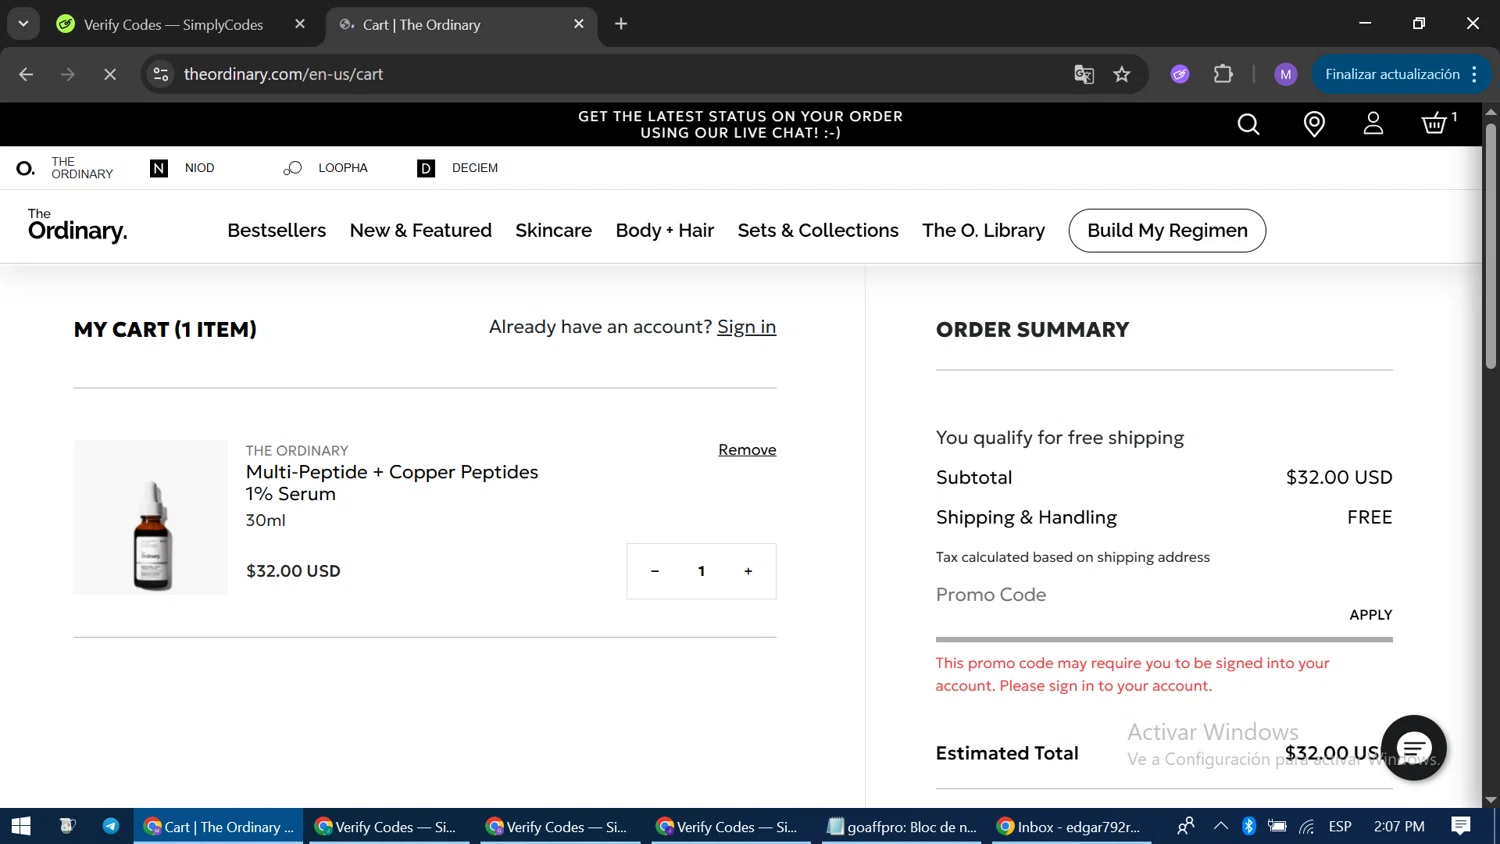Show hidden system tray icons
The height and width of the screenshot is (844, 1500).
click(1220, 826)
